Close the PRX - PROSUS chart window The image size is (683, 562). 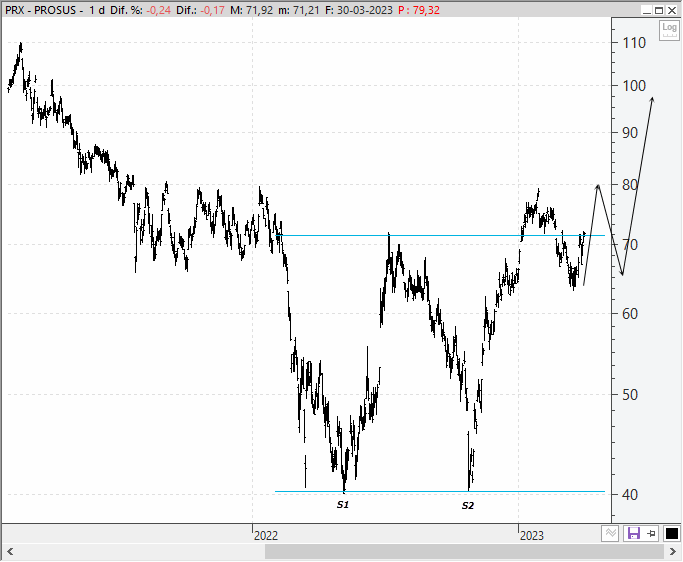point(672,10)
